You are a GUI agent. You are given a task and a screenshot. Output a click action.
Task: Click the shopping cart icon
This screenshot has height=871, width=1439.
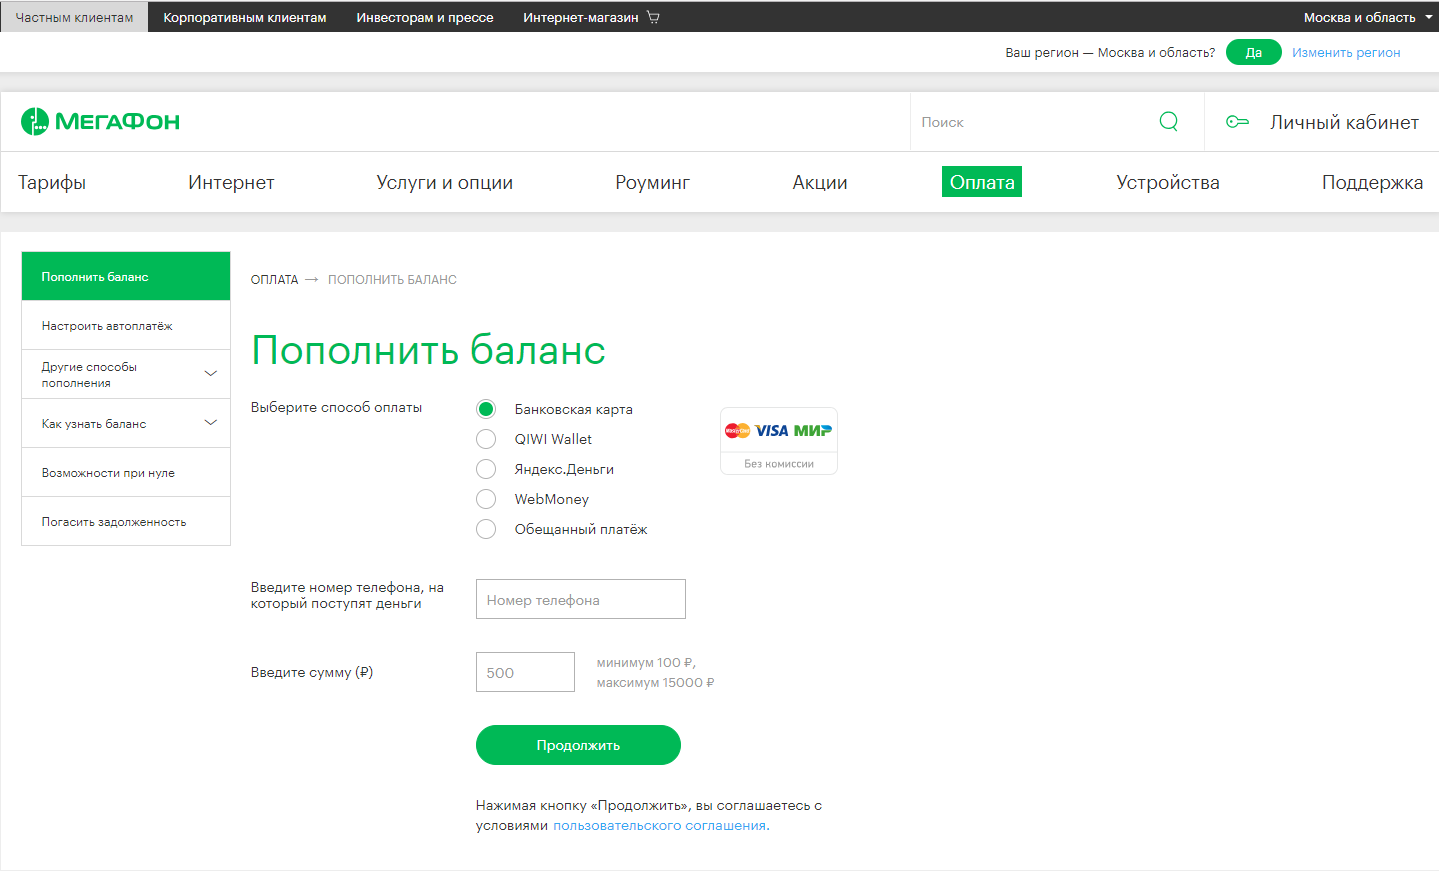pos(653,17)
